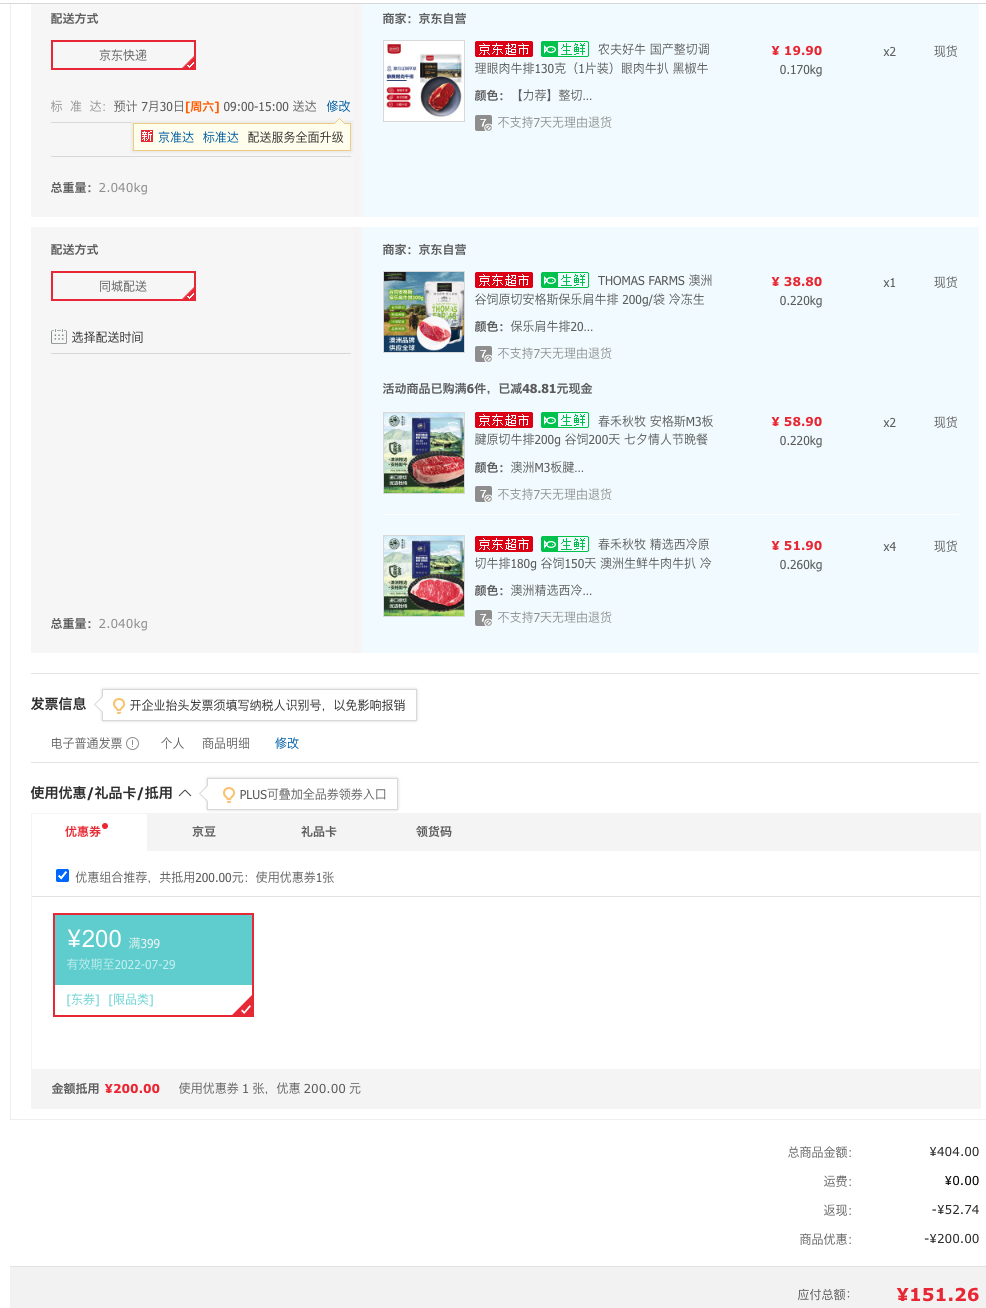Open 春禾秋牧 精选西冷原切牛排 product title
This screenshot has width=986, height=1308.
click(593, 554)
